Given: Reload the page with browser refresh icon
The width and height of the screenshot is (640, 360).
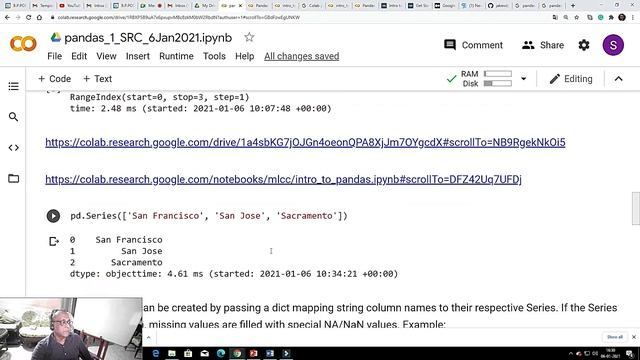Looking at the screenshot, I should [28, 18].
